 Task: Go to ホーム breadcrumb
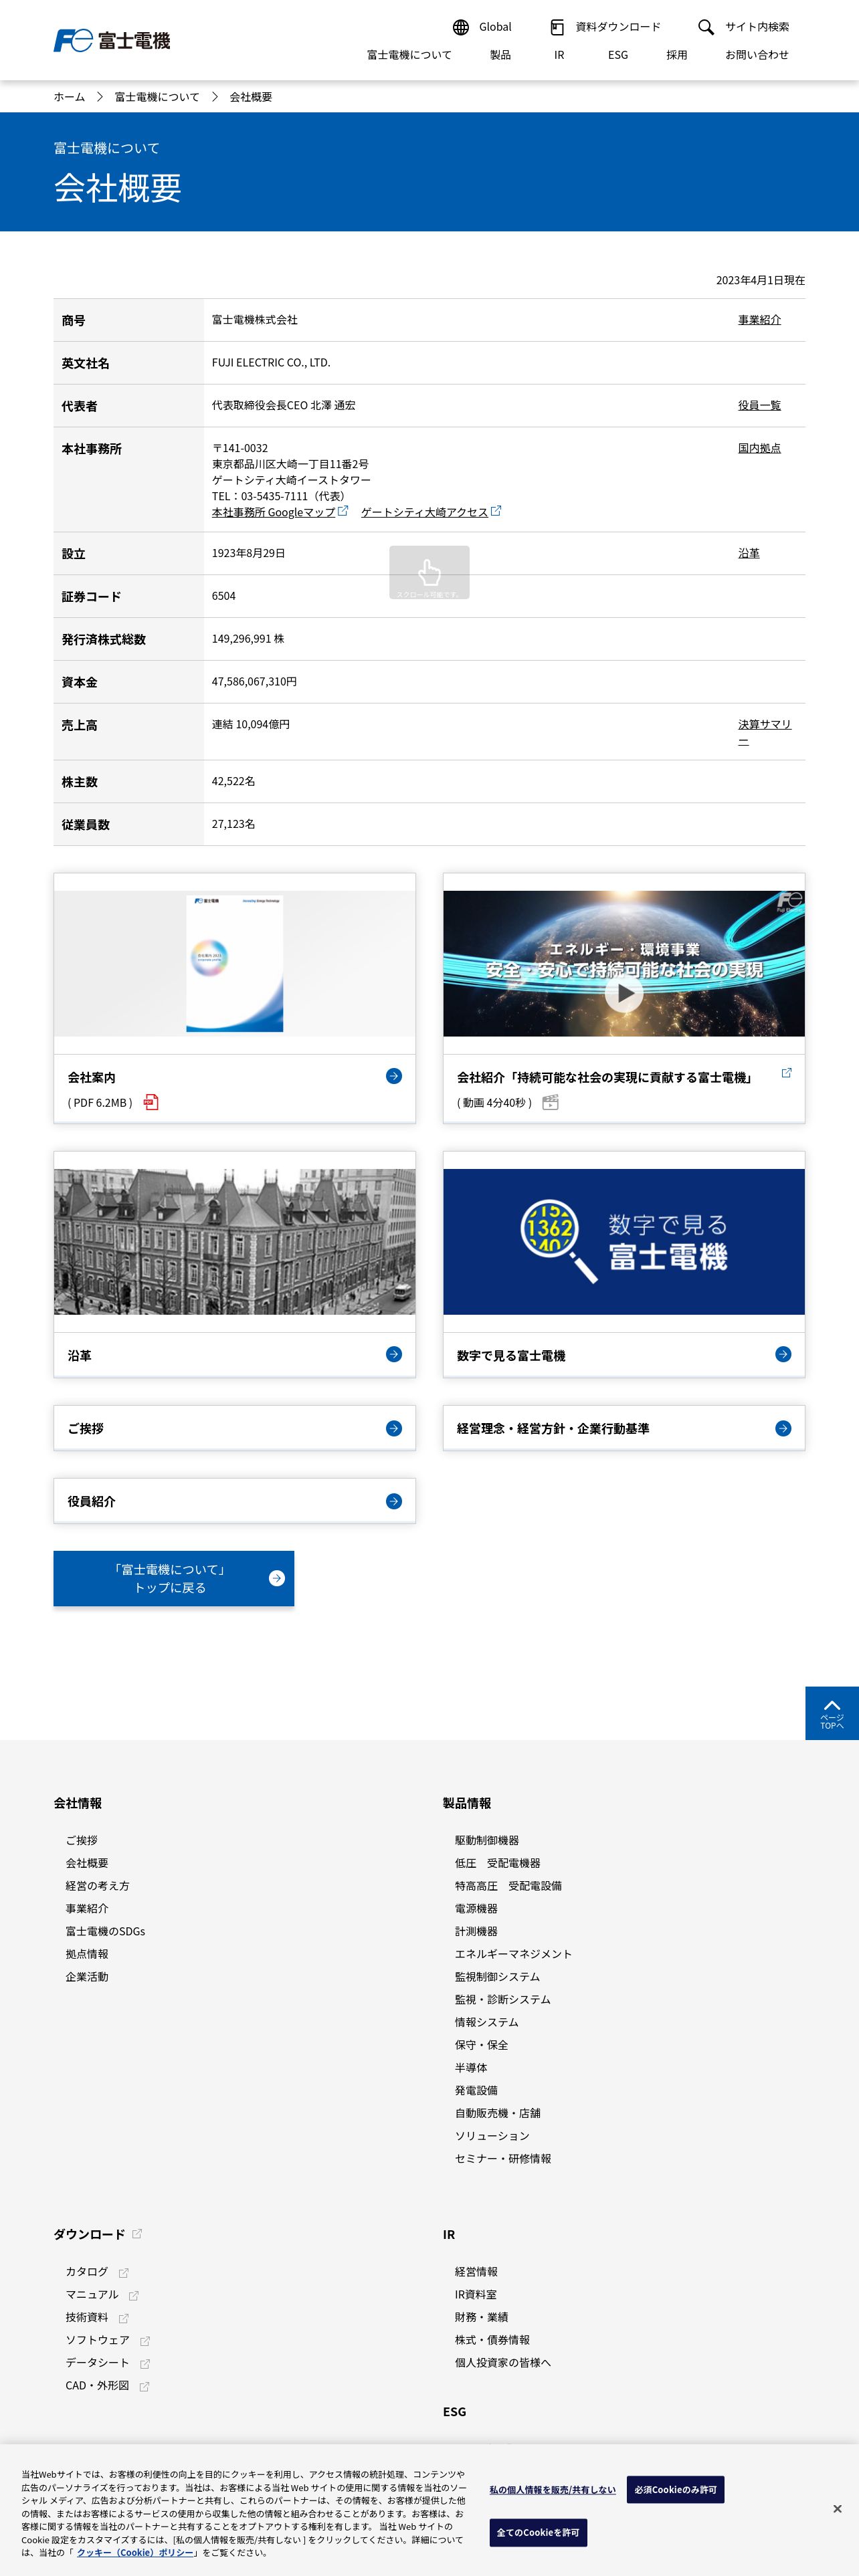click(69, 97)
